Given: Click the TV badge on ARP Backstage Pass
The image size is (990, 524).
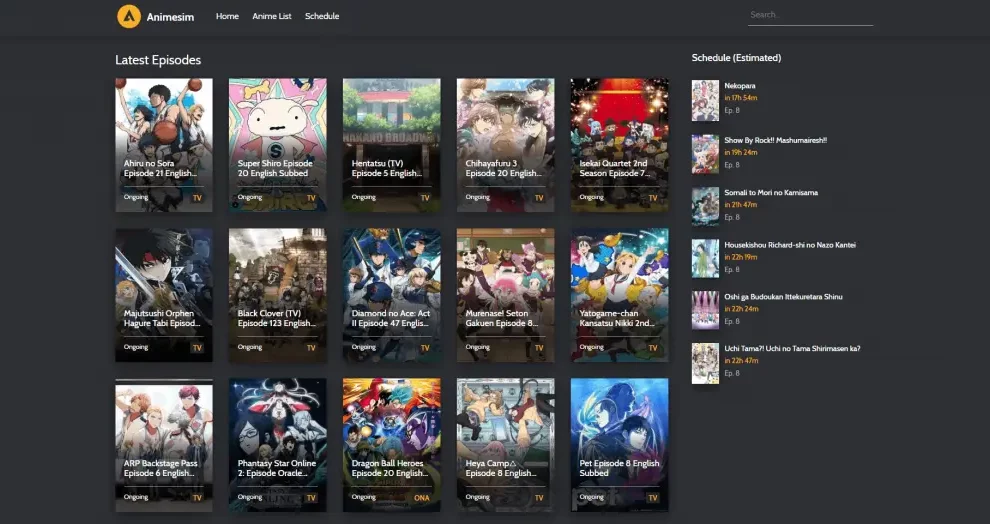Looking at the screenshot, I should tap(197, 498).
